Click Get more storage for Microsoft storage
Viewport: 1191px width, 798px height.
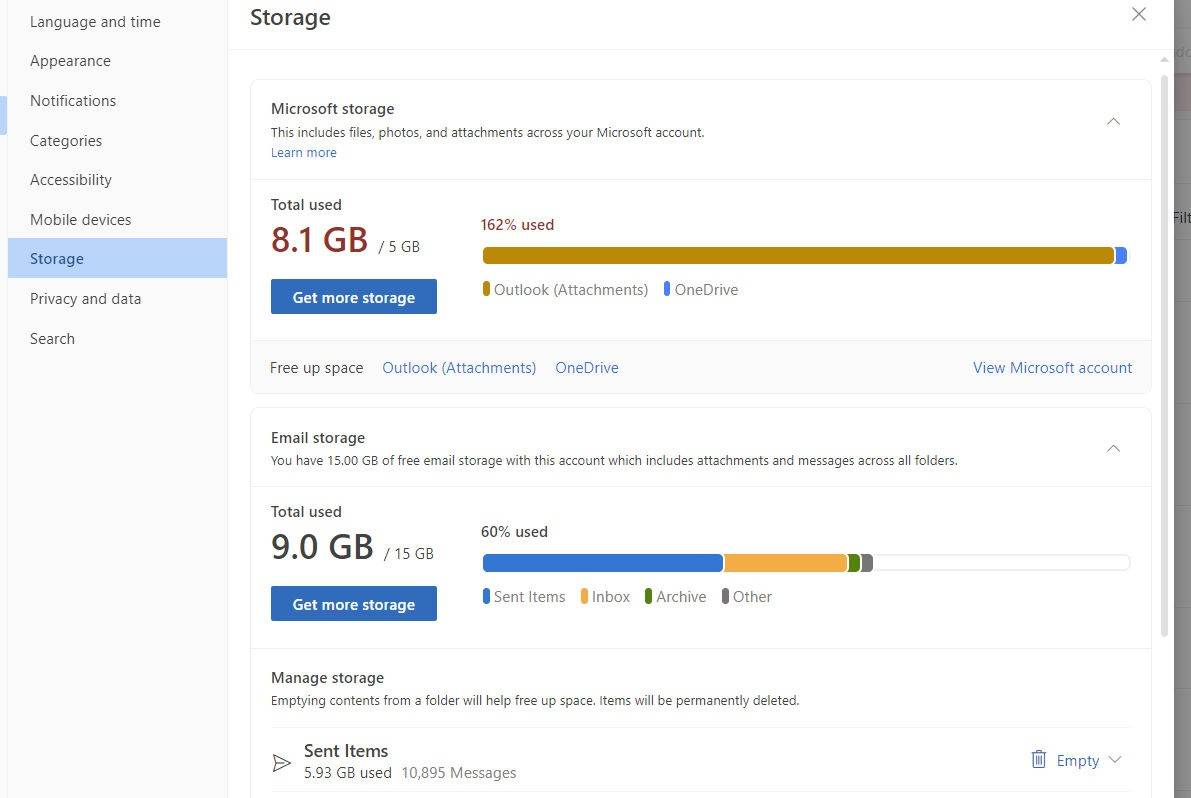[353, 297]
